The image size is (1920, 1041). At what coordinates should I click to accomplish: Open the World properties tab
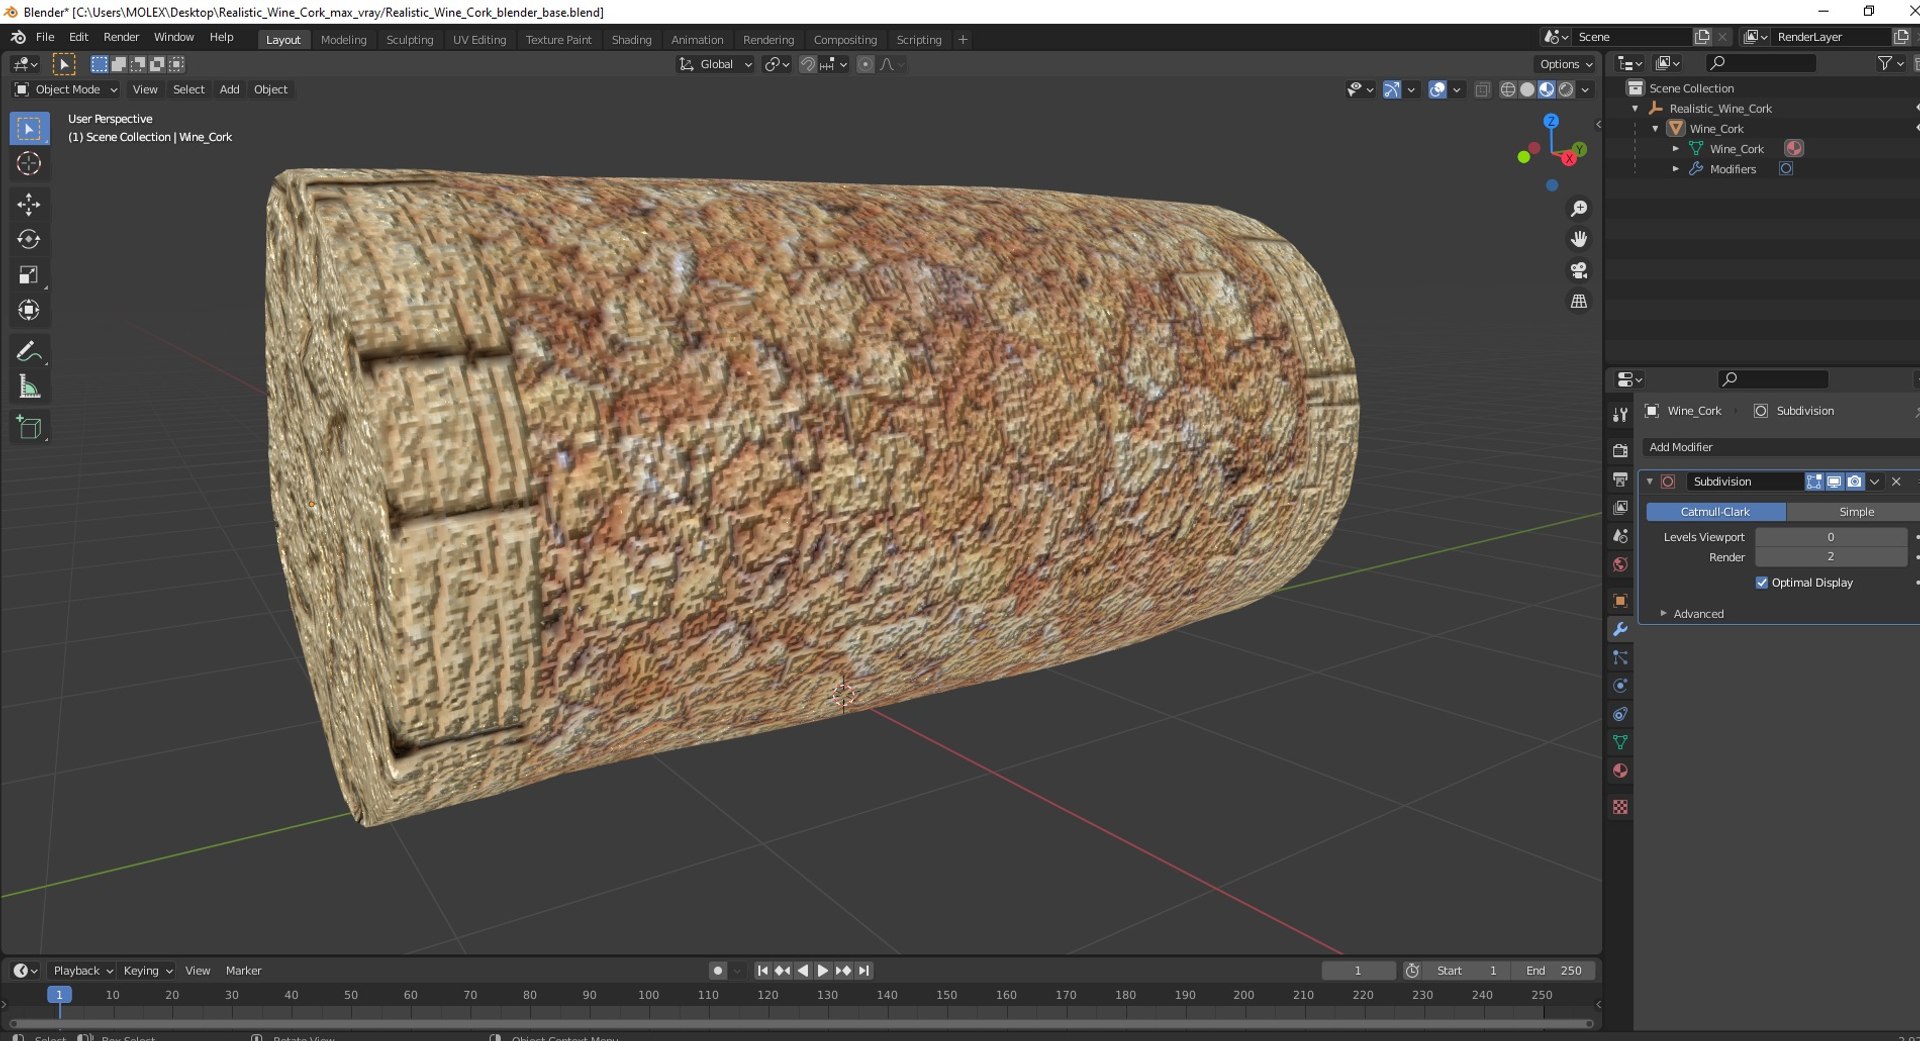click(1620, 564)
